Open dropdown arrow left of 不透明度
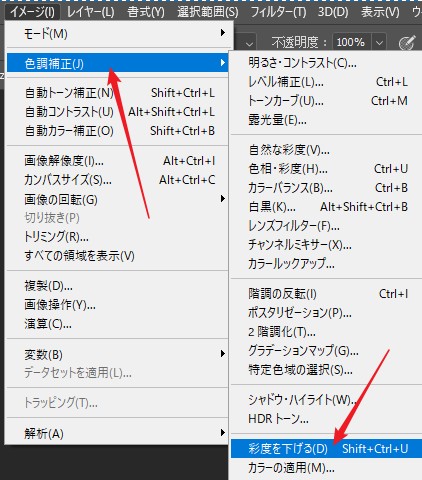 click(x=249, y=43)
